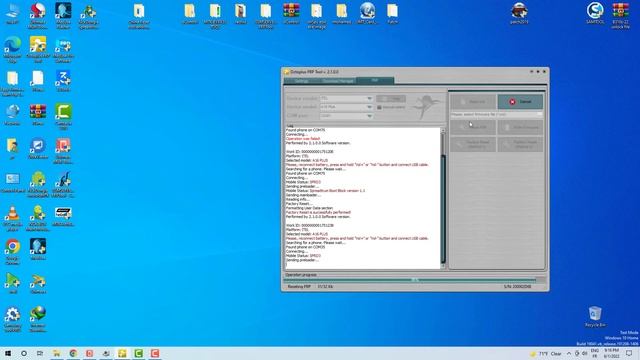This screenshot has height=360, width=640.
Task: Click the taskbar search circle icon
Action: (x=24, y=353)
